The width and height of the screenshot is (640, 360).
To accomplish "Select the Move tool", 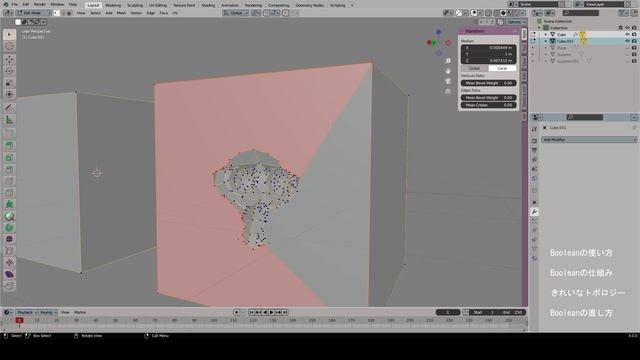I will click(9, 60).
